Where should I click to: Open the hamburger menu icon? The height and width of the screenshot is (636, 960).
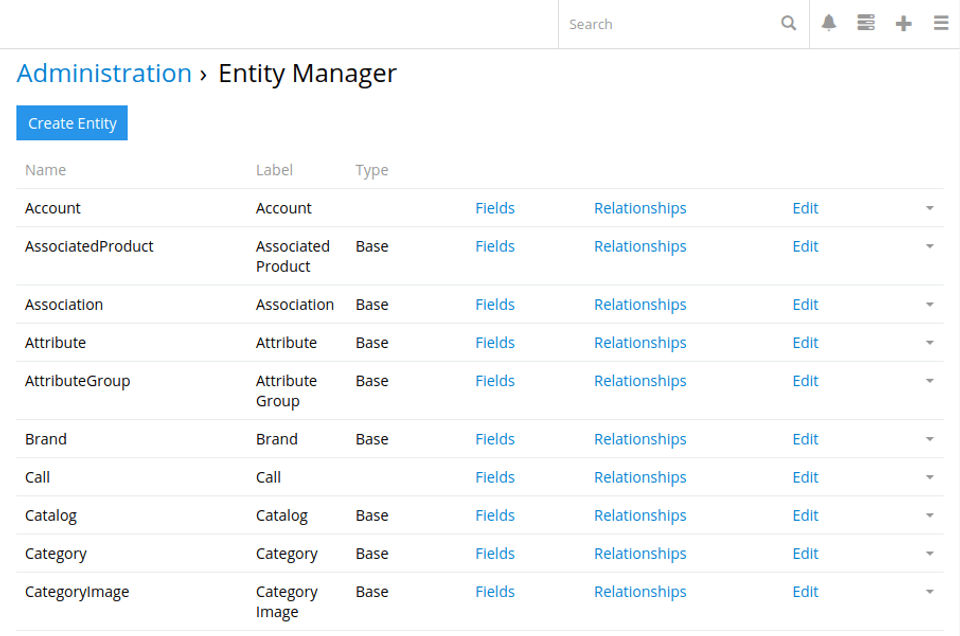(941, 24)
